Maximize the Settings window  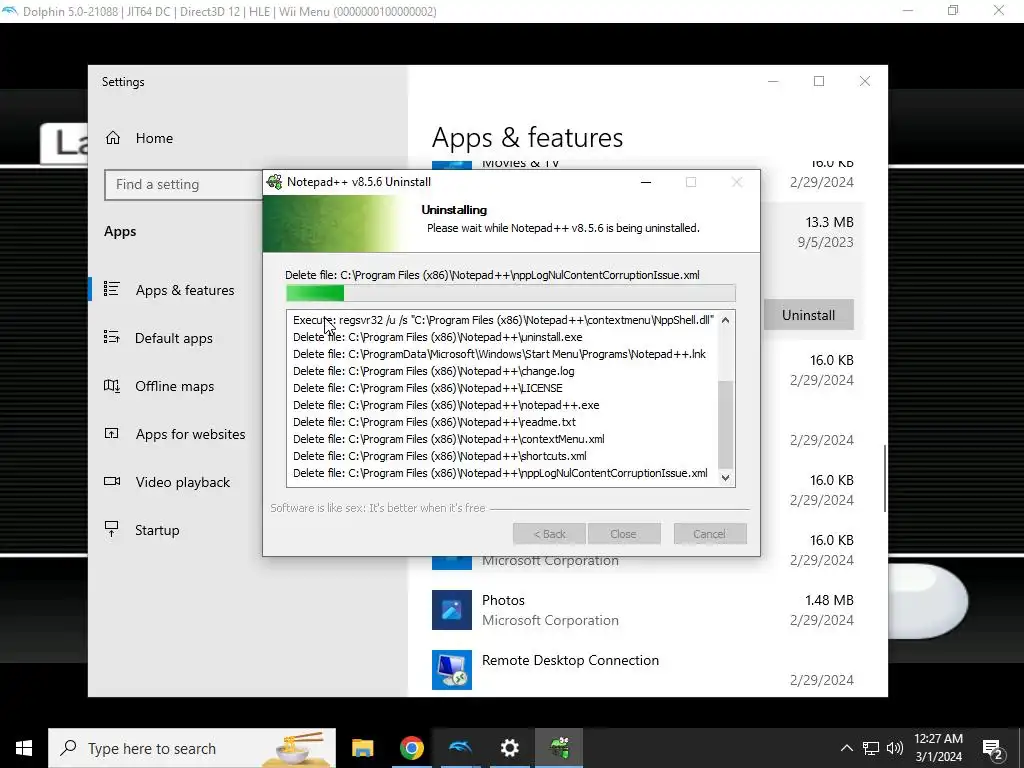point(819,81)
